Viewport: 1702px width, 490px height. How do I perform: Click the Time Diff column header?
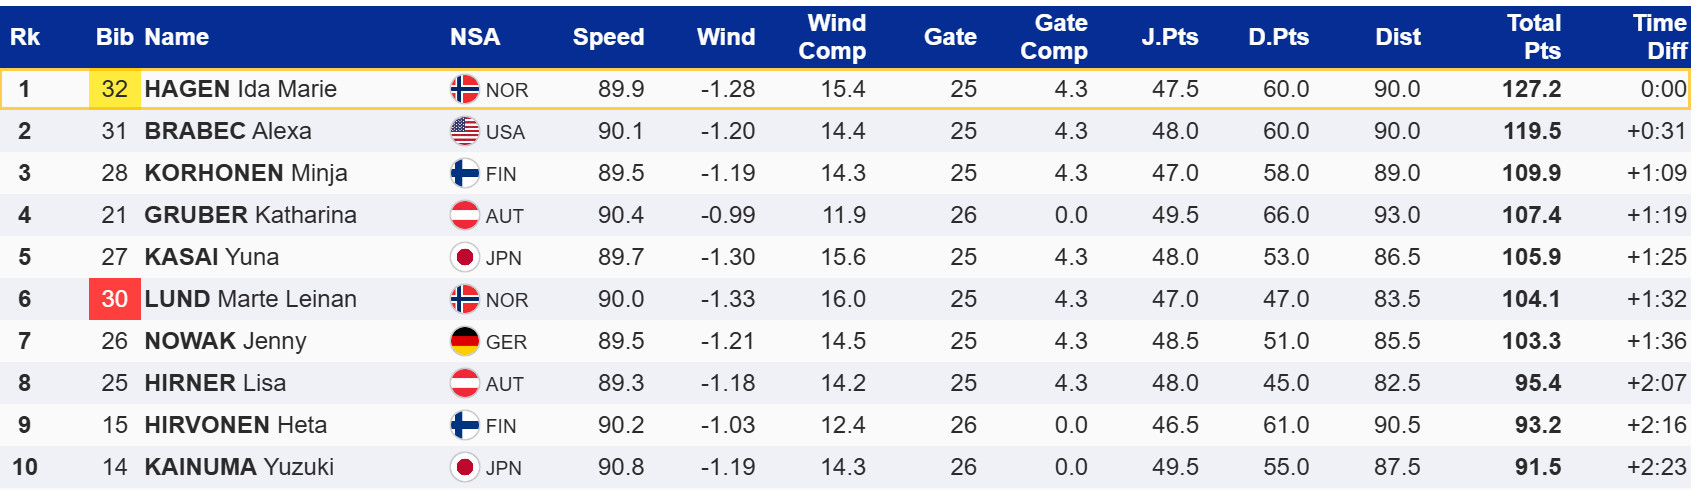(1659, 37)
